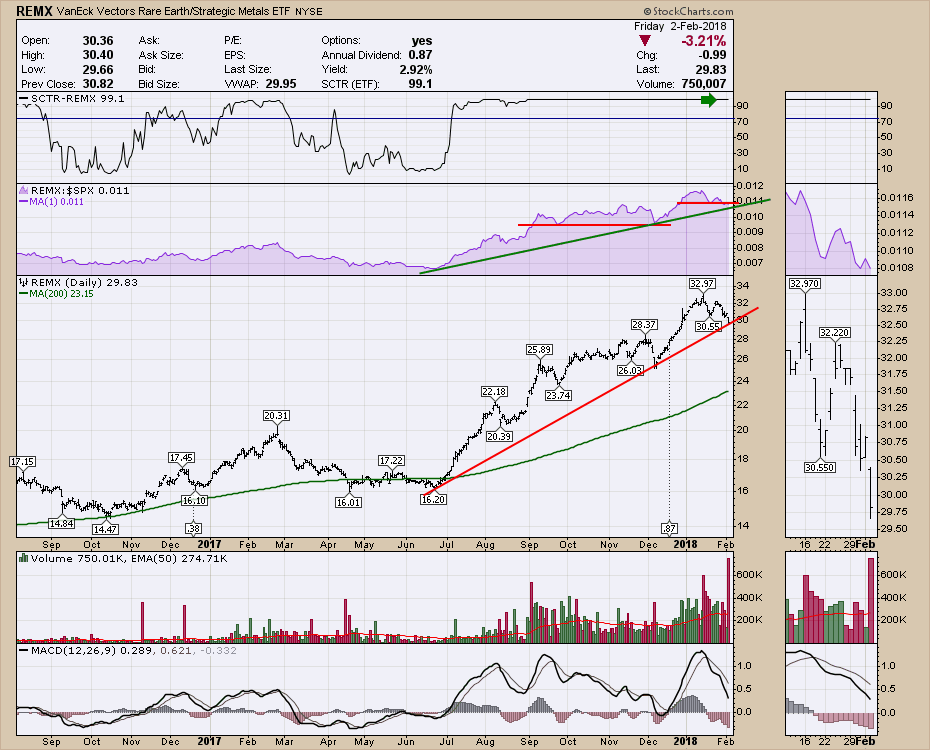Click the -3.21% percent change value
Screen dimensions: 930x750
tap(703, 41)
